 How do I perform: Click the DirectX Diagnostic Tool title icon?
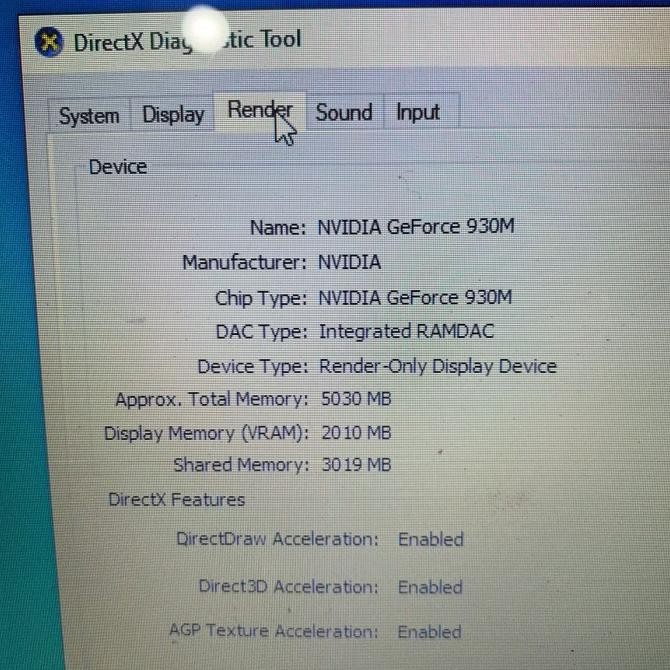coord(49,42)
